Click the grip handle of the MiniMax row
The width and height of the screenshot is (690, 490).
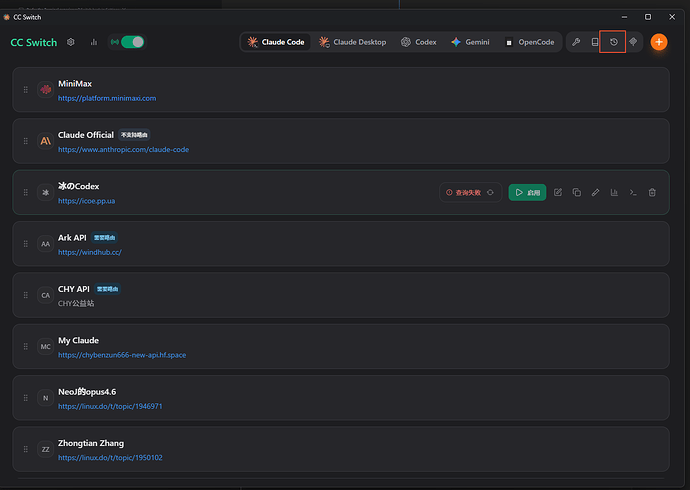(26, 90)
